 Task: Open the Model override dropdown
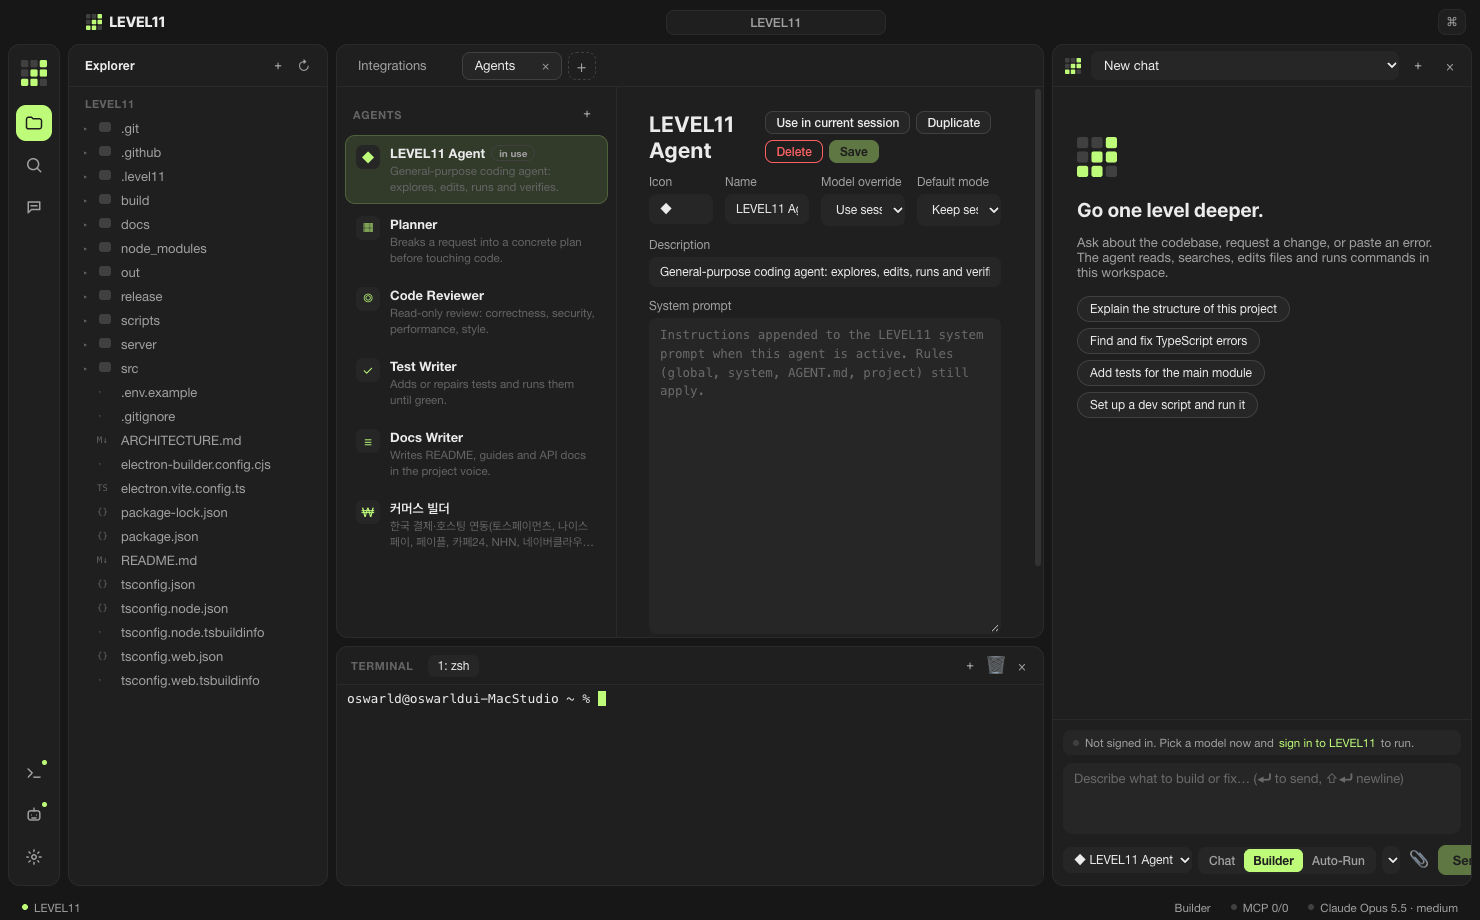point(863,210)
